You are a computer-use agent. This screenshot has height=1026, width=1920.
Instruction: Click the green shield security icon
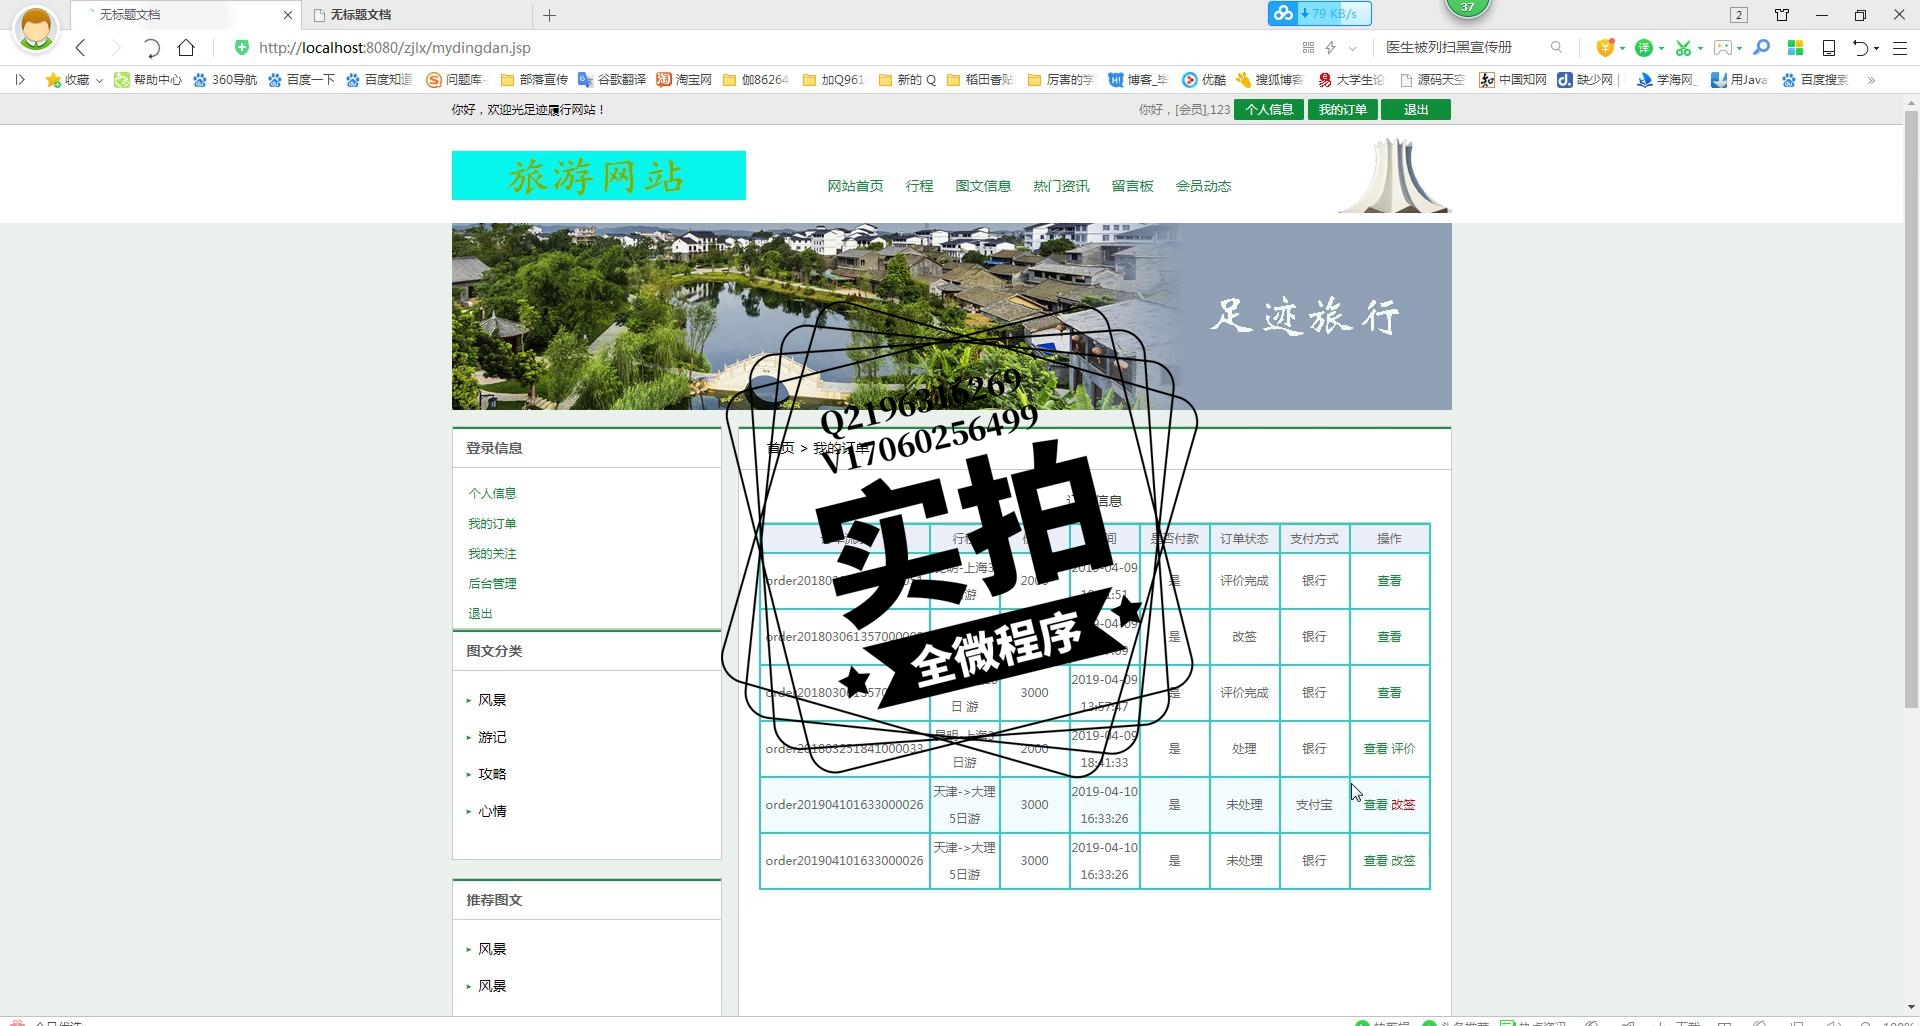241,47
